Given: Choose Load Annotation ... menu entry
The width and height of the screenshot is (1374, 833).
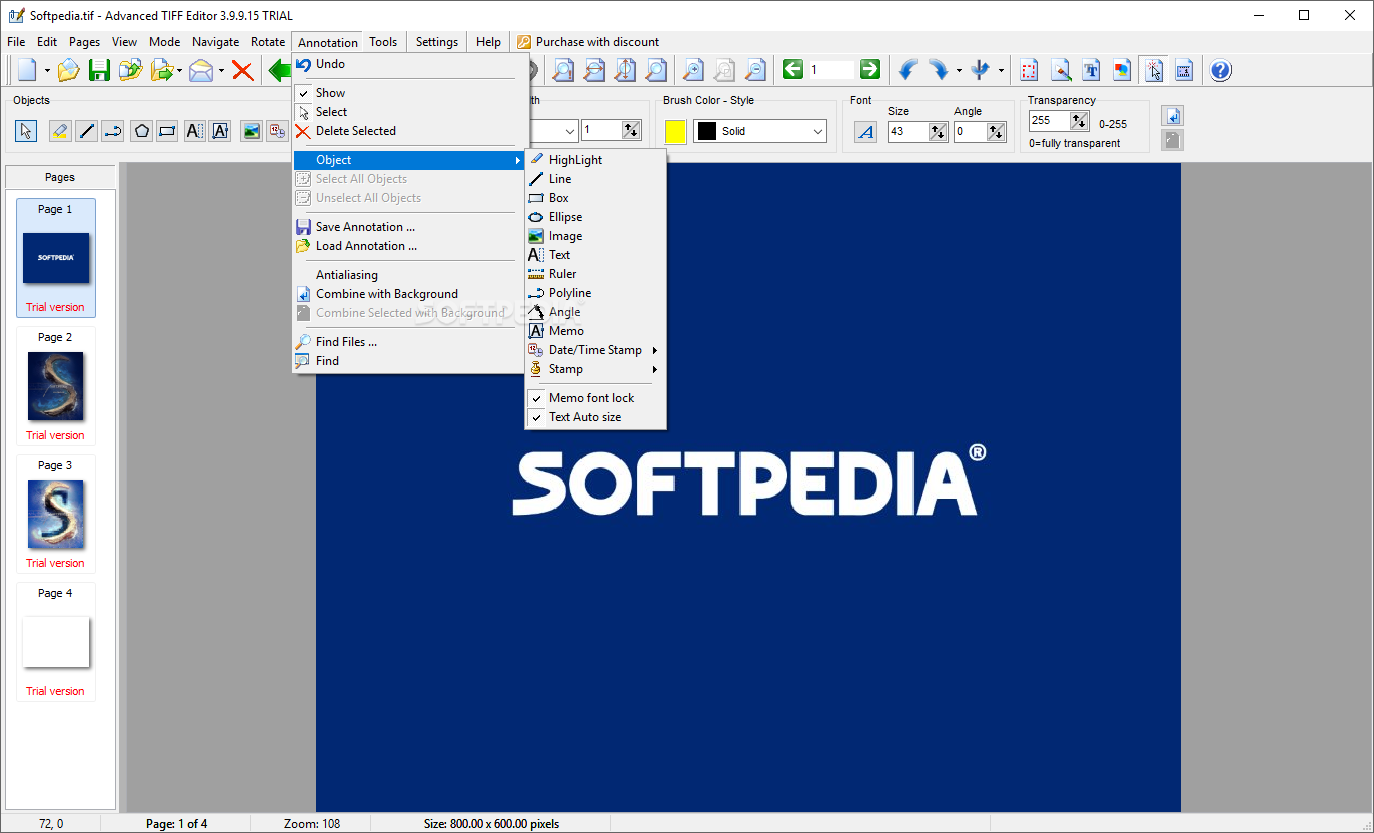Looking at the screenshot, I should (x=410, y=246).
